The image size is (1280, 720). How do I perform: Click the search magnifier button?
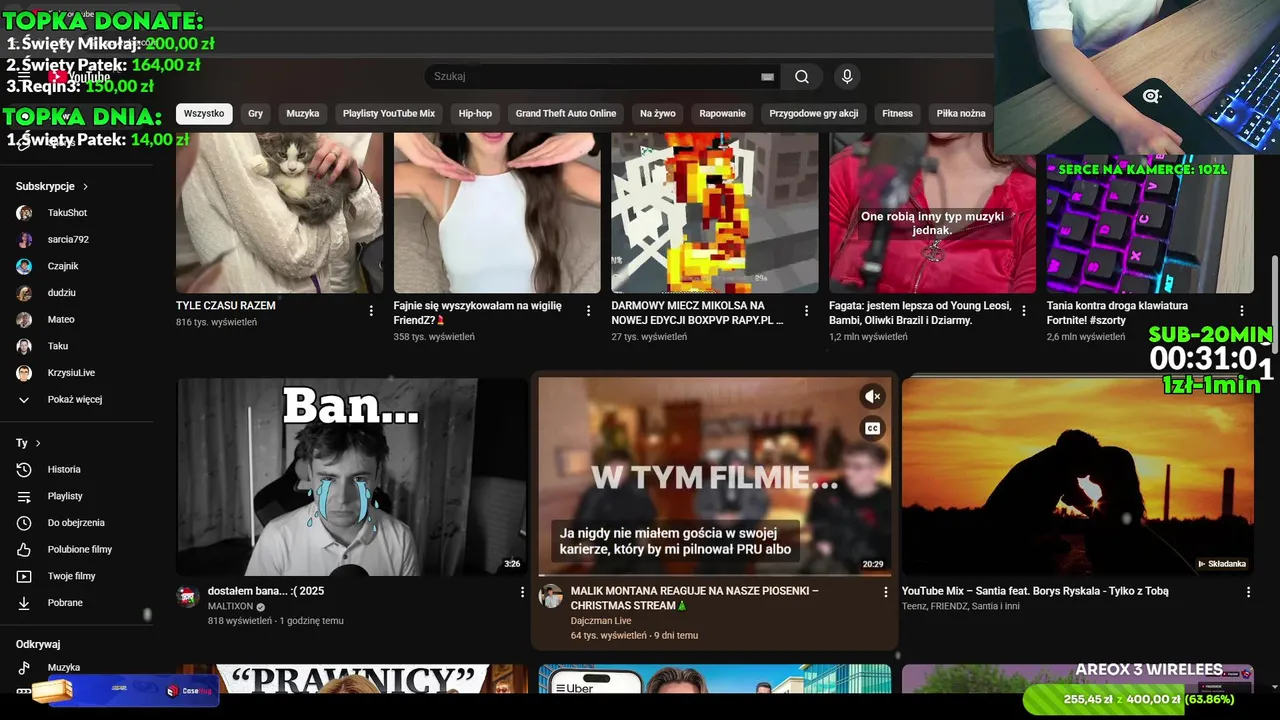[802, 77]
